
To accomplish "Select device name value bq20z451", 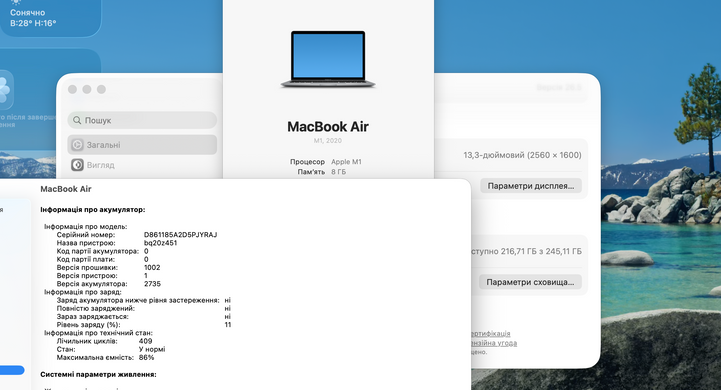I will [x=160, y=243].
